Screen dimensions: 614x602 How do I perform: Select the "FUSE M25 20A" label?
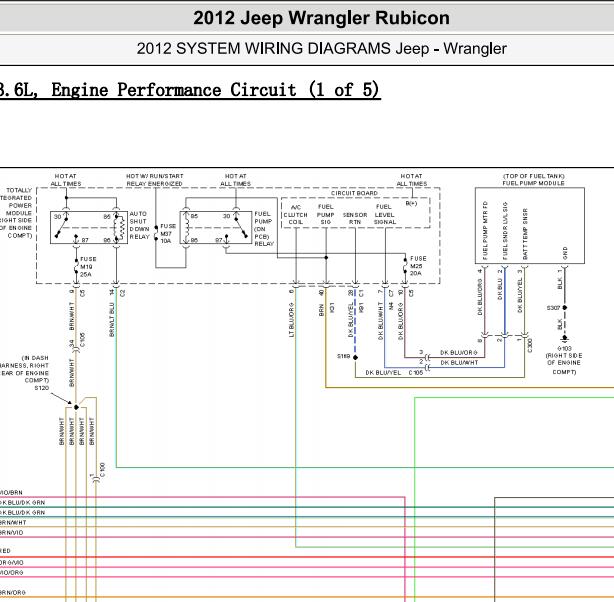[418, 266]
